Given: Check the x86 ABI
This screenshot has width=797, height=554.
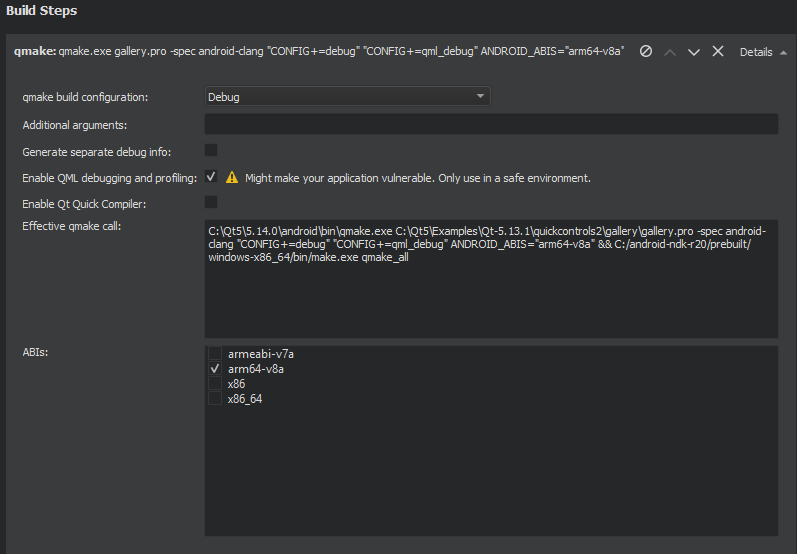Looking at the screenshot, I should (x=215, y=383).
